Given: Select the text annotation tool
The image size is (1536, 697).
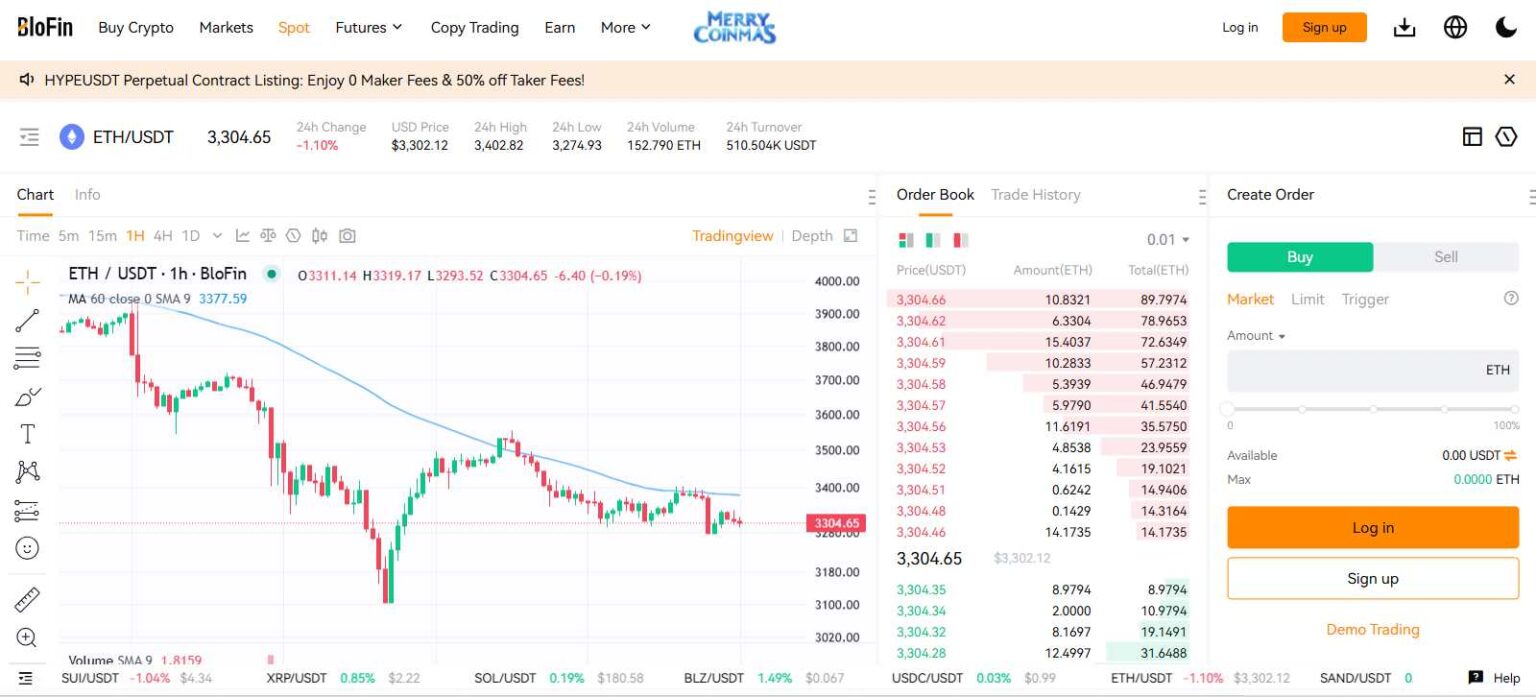Looking at the screenshot, I should 28,433.
